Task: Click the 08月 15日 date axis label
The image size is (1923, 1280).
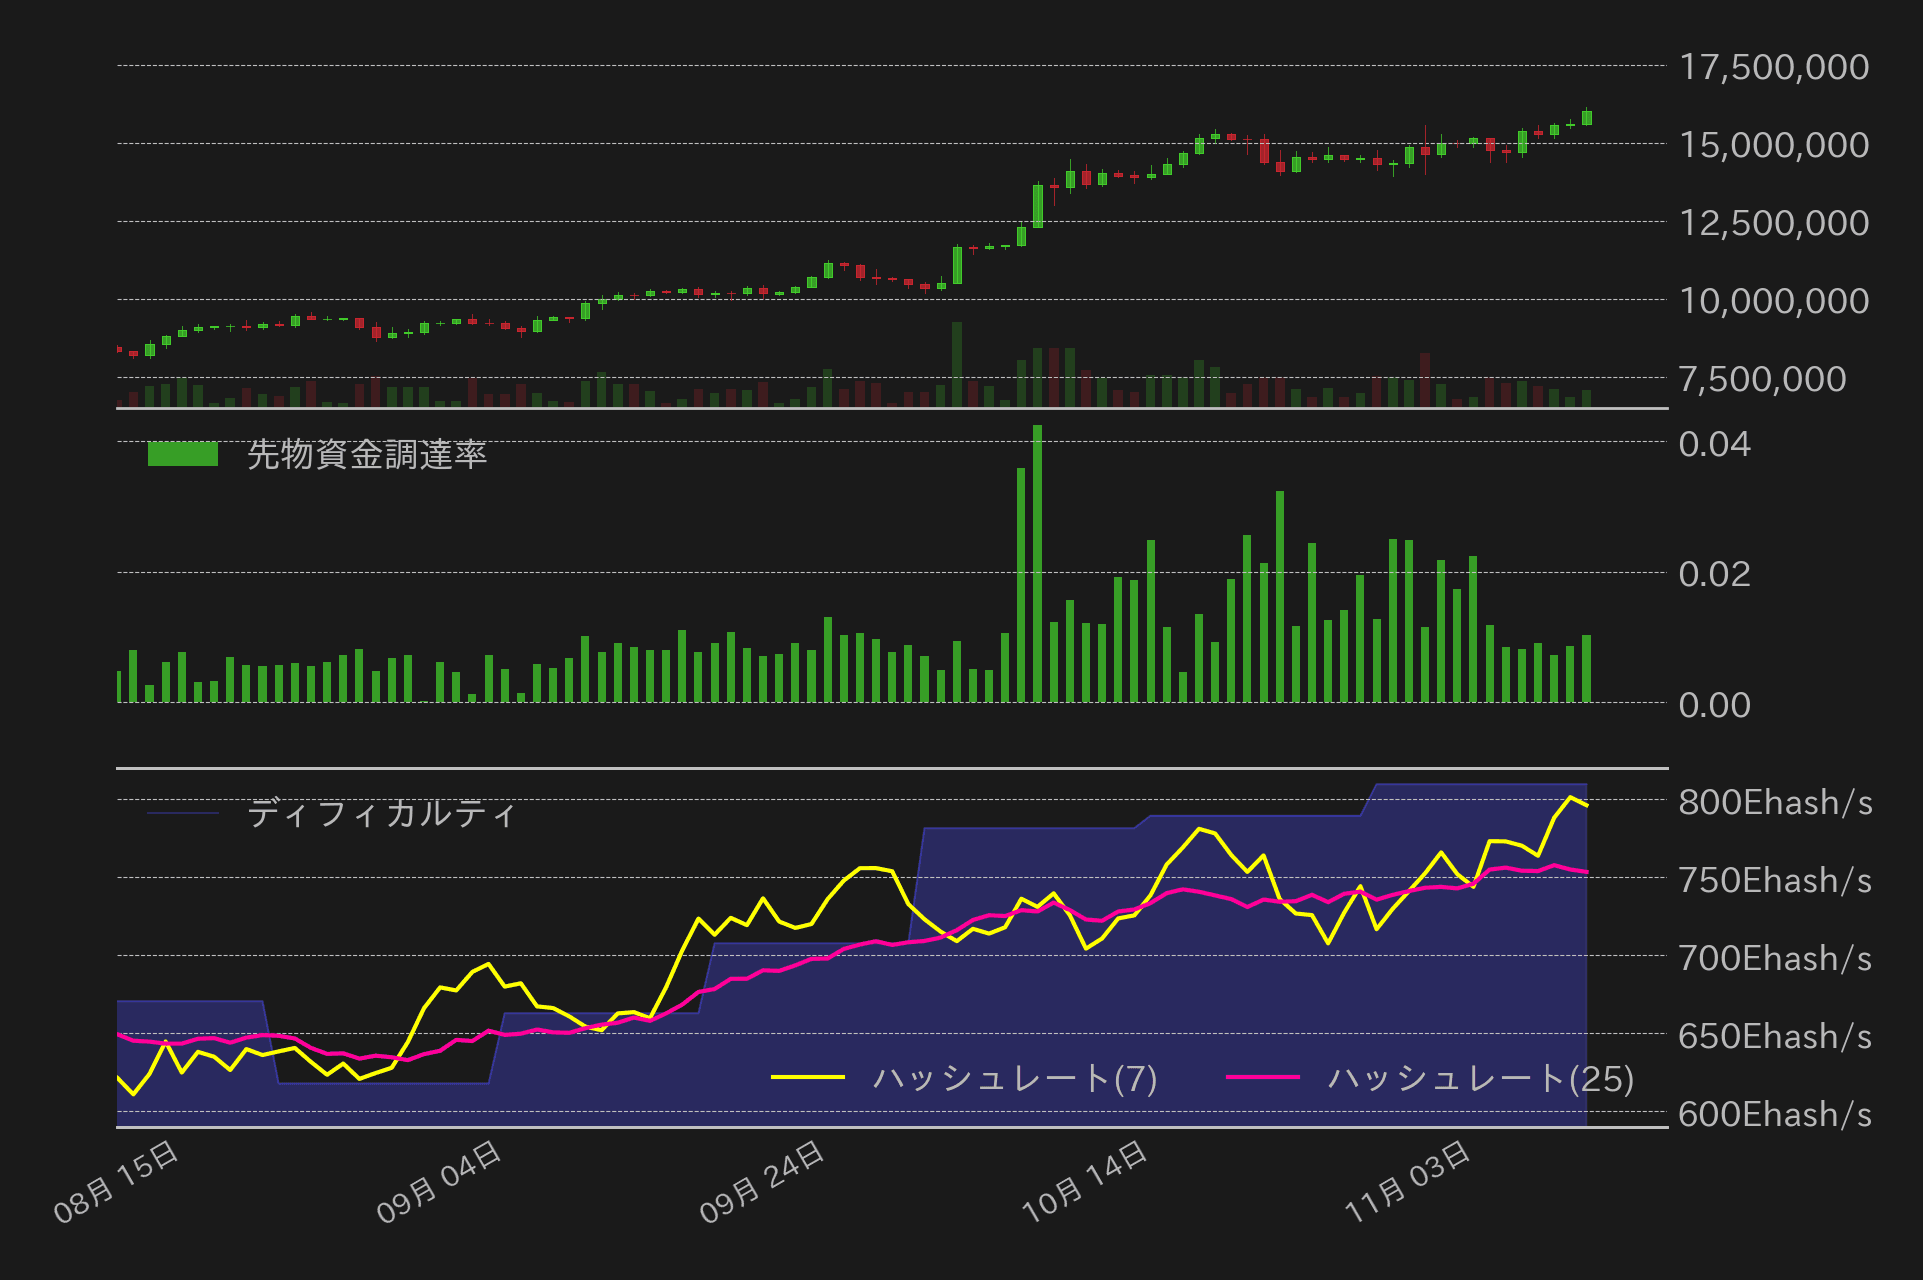Action: [116, 1182]
